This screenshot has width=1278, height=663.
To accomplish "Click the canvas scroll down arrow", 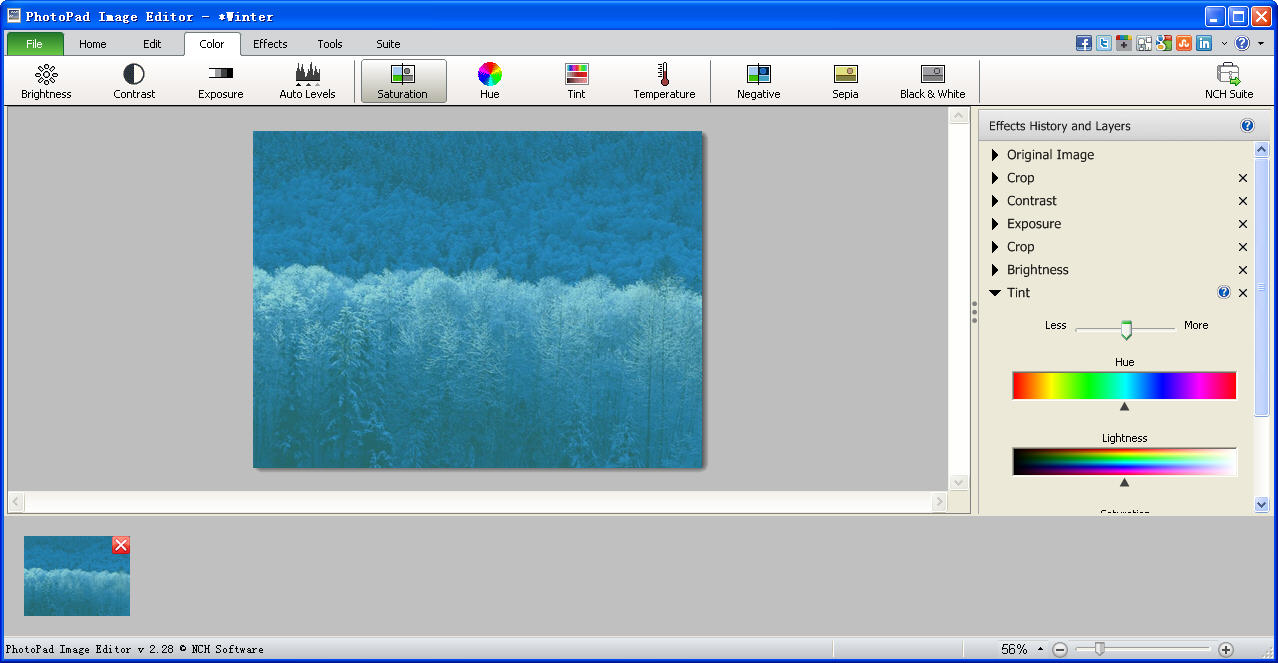I will tap(959, 482).
